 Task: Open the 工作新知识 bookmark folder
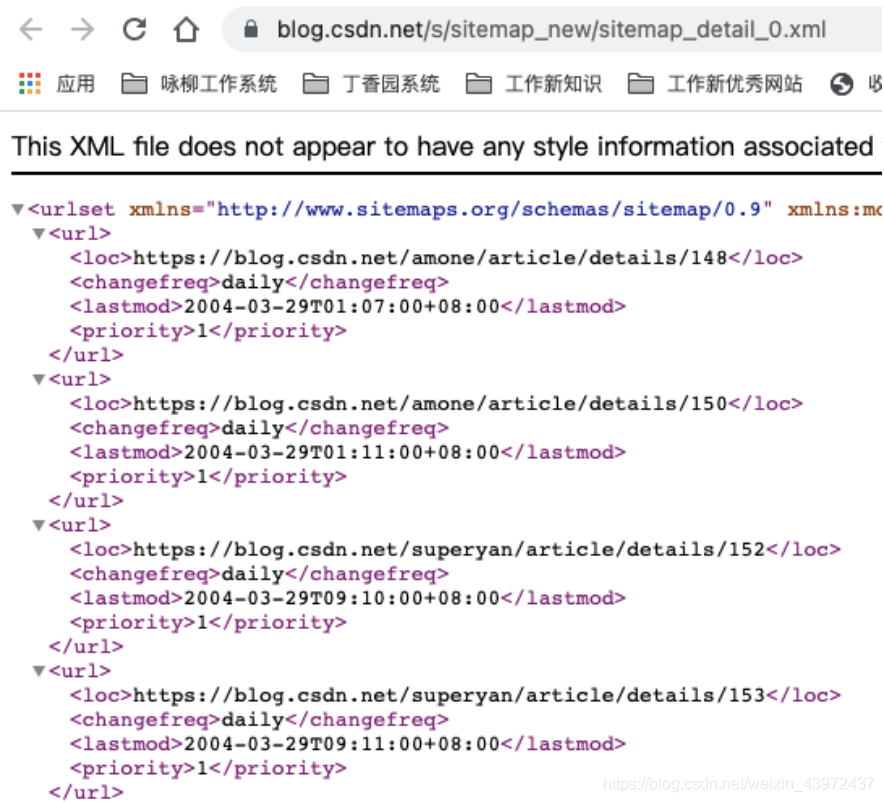[534, 83]
